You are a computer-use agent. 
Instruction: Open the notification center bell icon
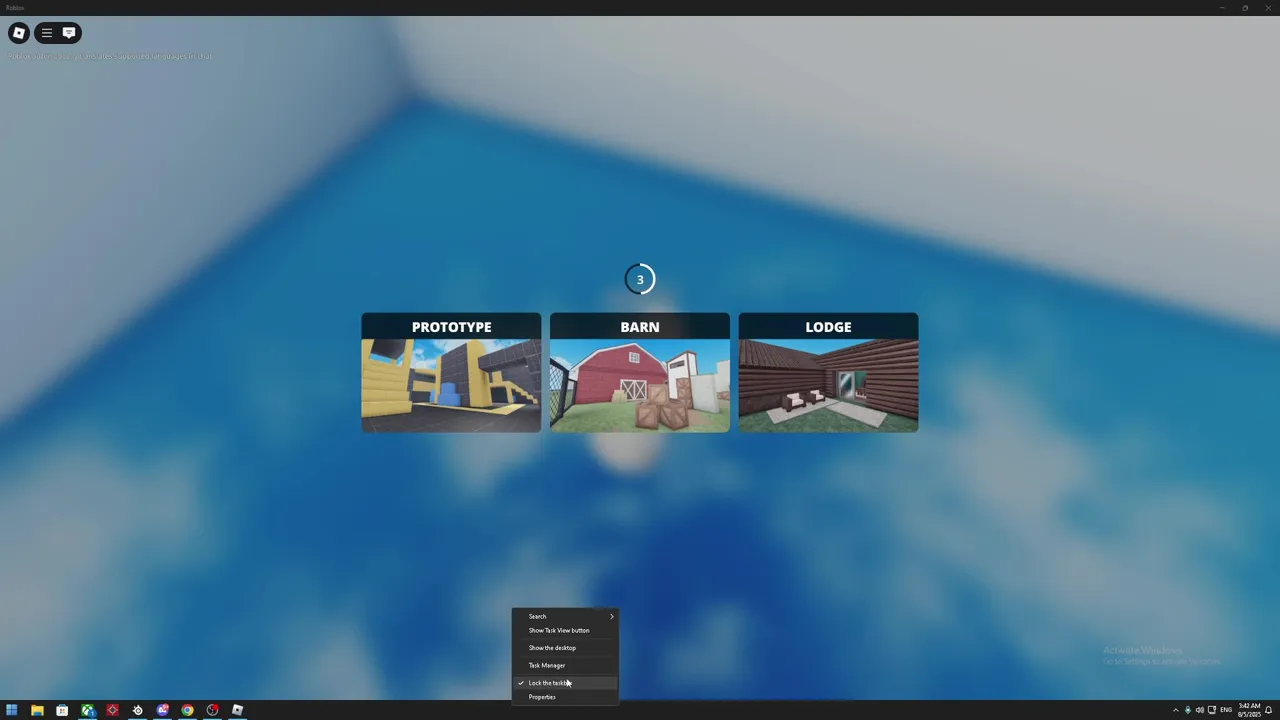[x=1268, y=710]
